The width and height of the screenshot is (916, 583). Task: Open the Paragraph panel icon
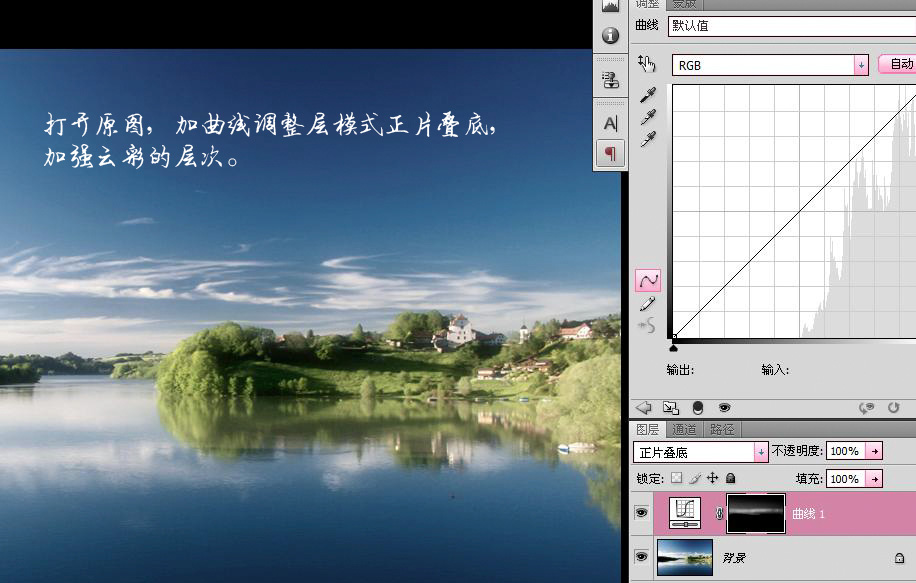click(610, 154)
